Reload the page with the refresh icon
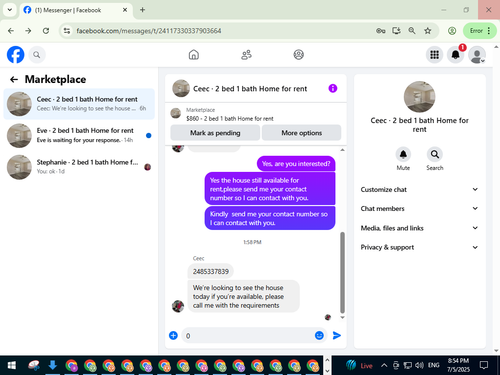Image resolution: width=500 pixels, height=375 pixels. 46,31
